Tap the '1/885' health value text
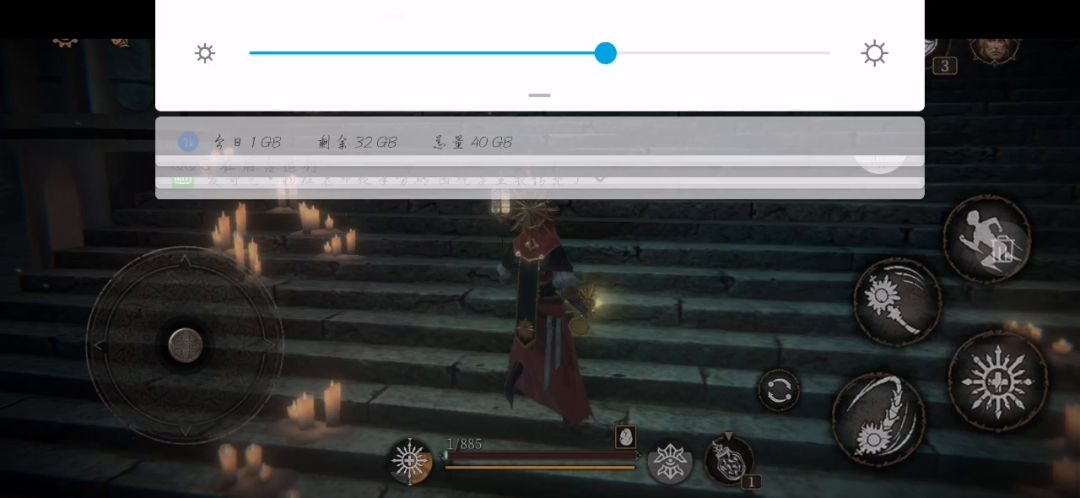This screenshot has height=498, width=1080. pyautogui.click(x=464, y=444)
